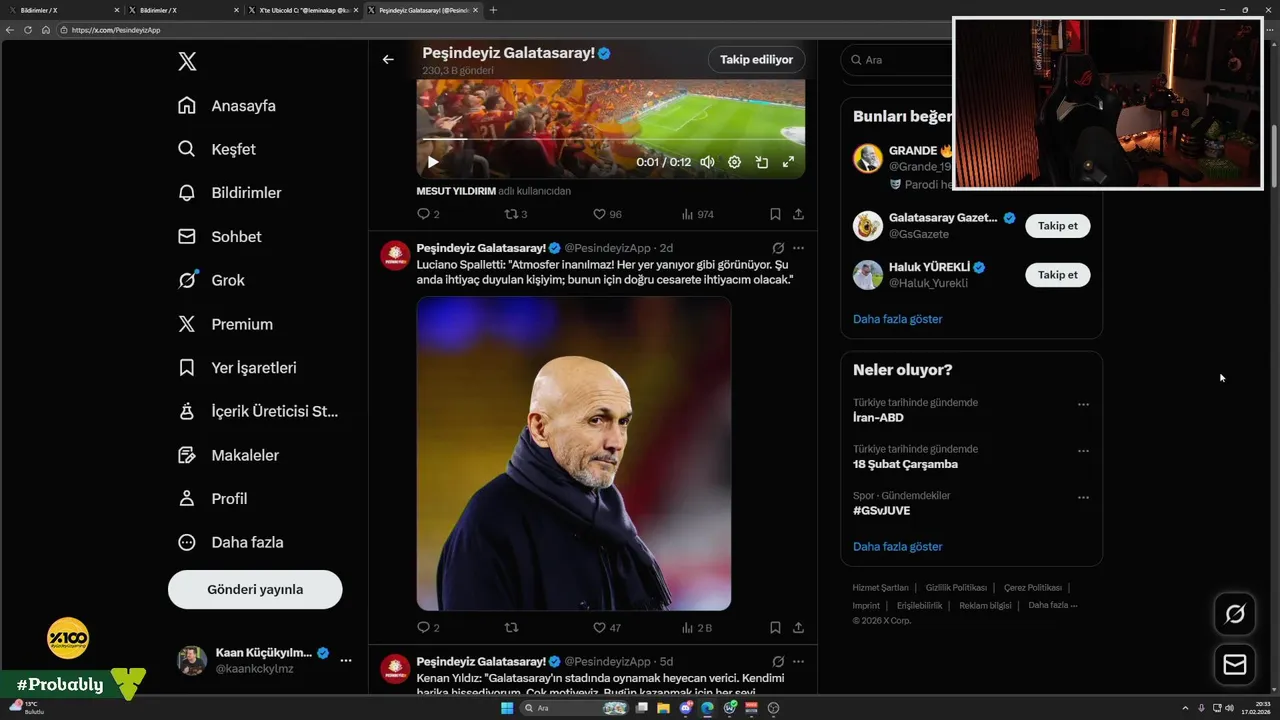The image size is (1280, 720).
Task: Open video settings gear icon
Action: [734, 162]
